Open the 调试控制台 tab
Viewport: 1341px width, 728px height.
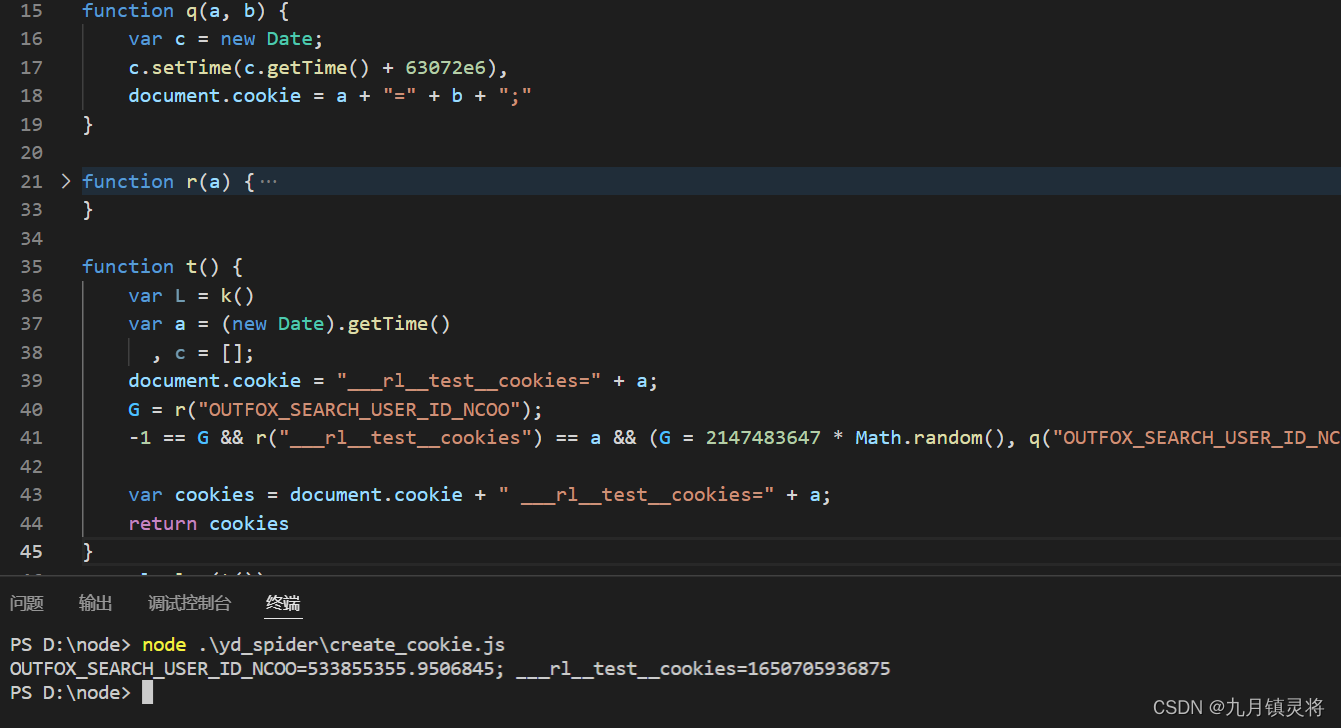click(x=189, y=603)
